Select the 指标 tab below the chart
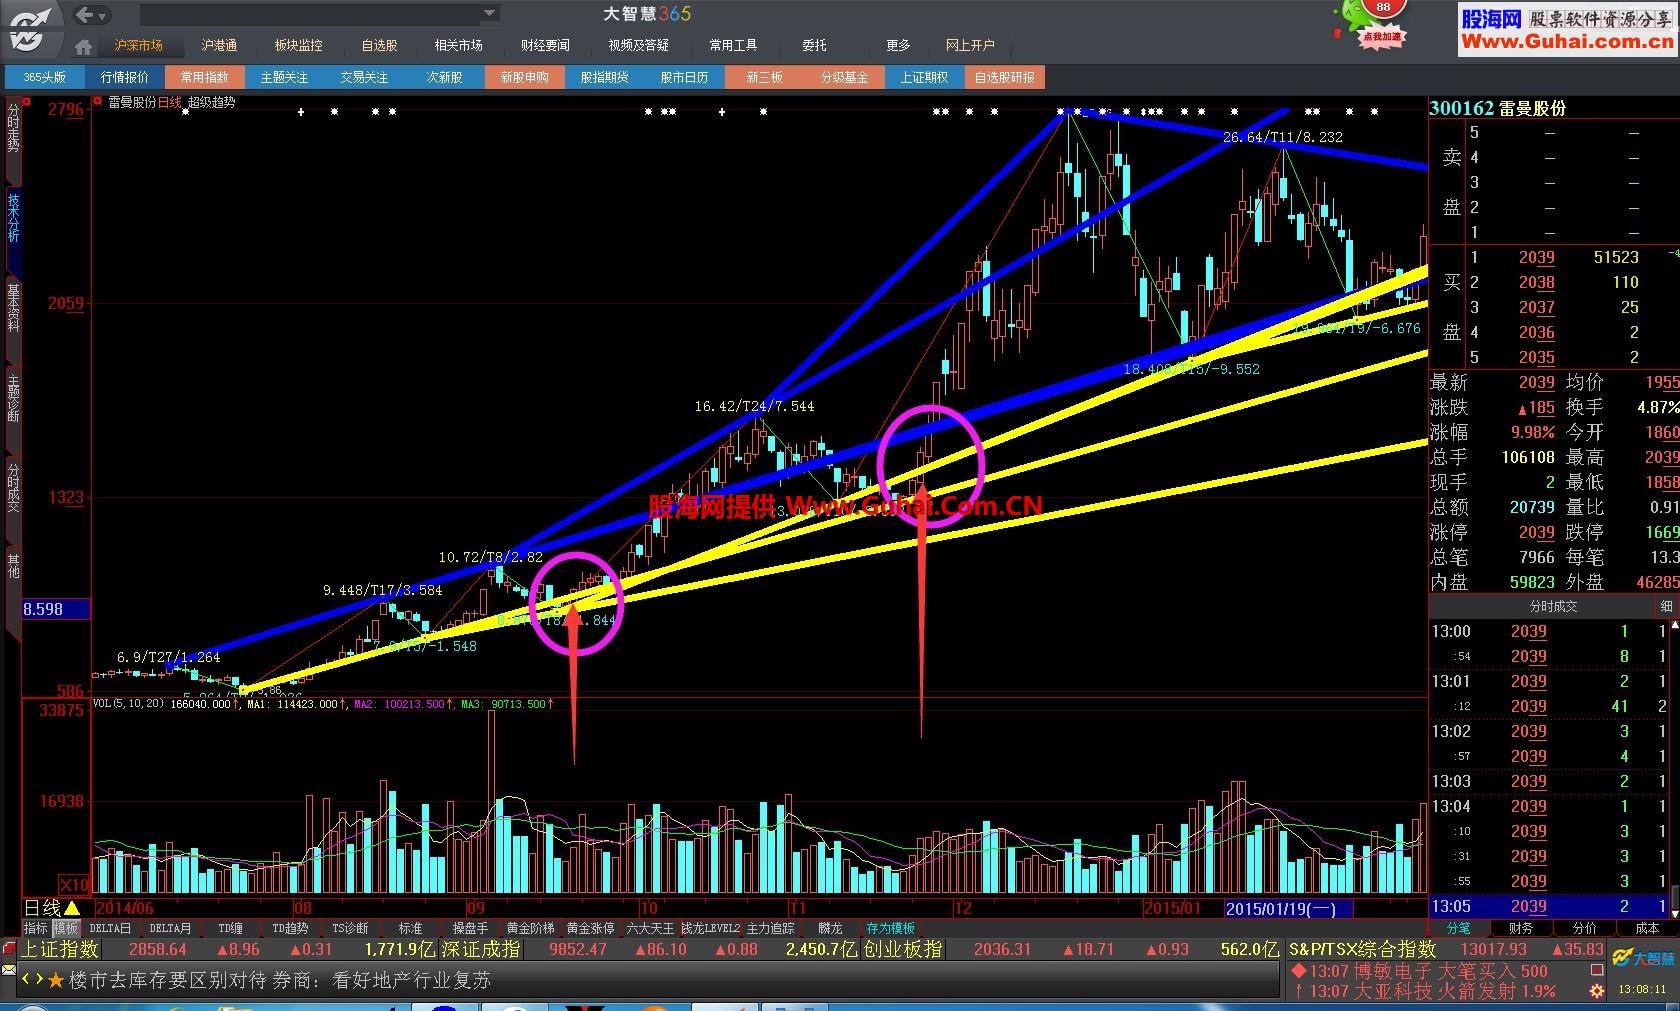The width and height of the screenshot is (1680, 1011). tap(36, 928)
